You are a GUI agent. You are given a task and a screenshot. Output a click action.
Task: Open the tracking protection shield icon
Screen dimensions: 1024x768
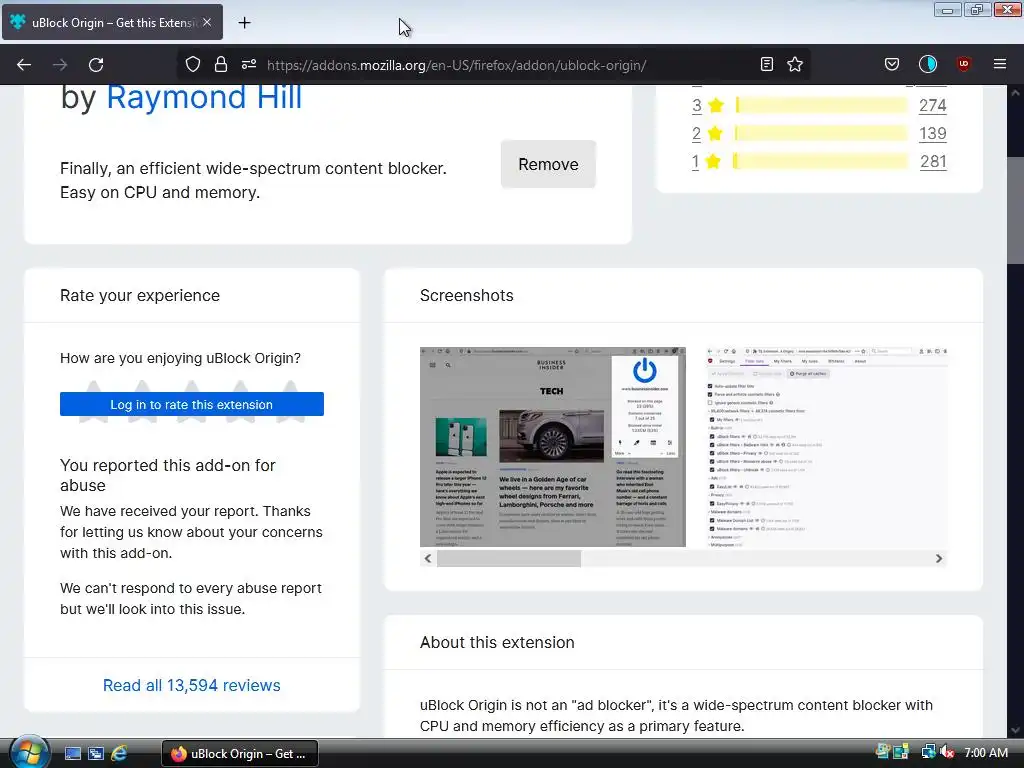[x=193, y=64]
